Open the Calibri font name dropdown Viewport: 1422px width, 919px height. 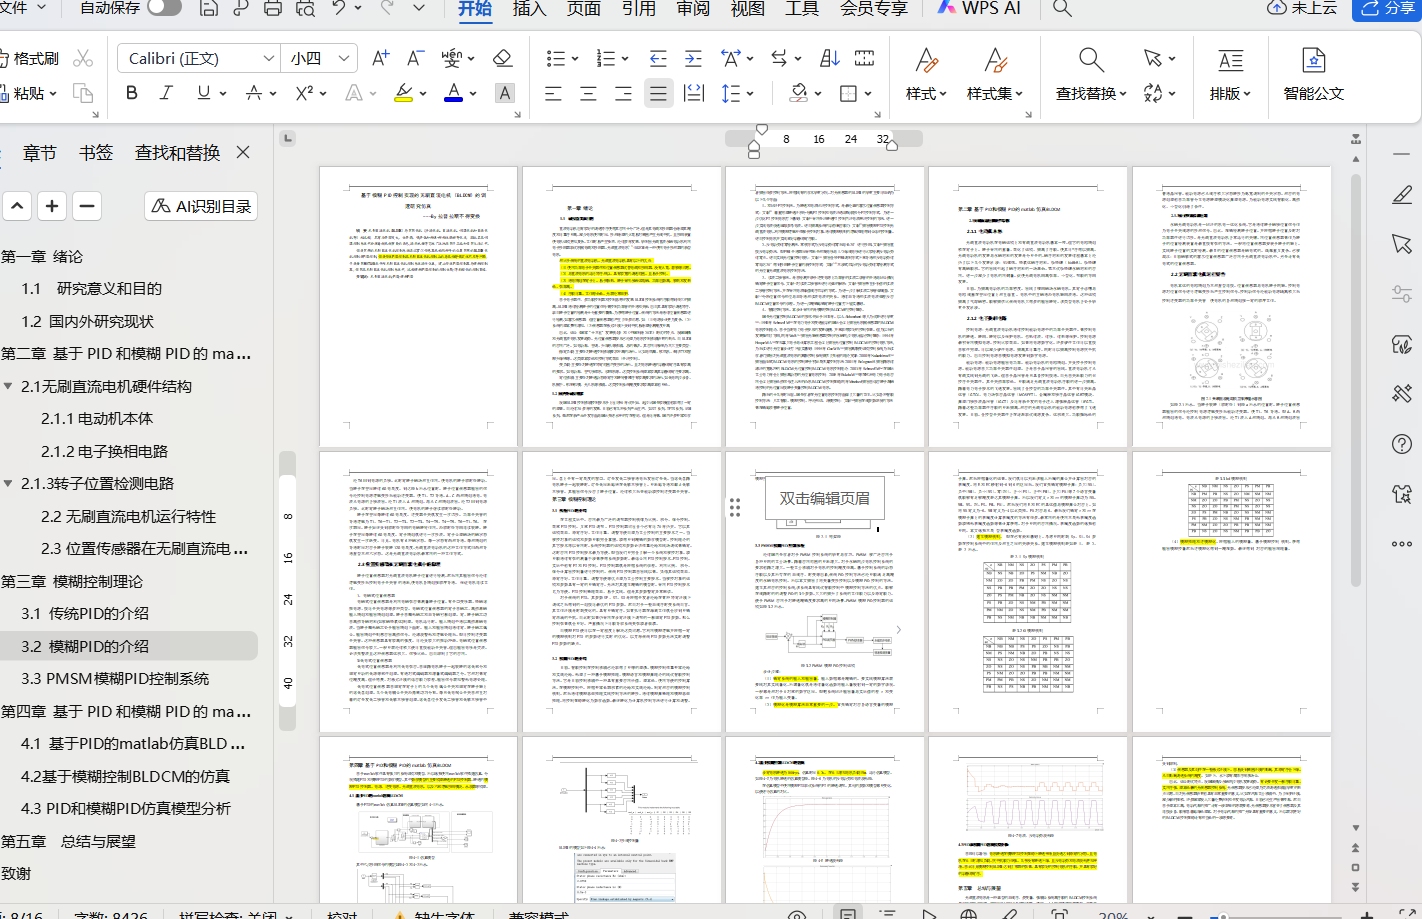point(268,58)
